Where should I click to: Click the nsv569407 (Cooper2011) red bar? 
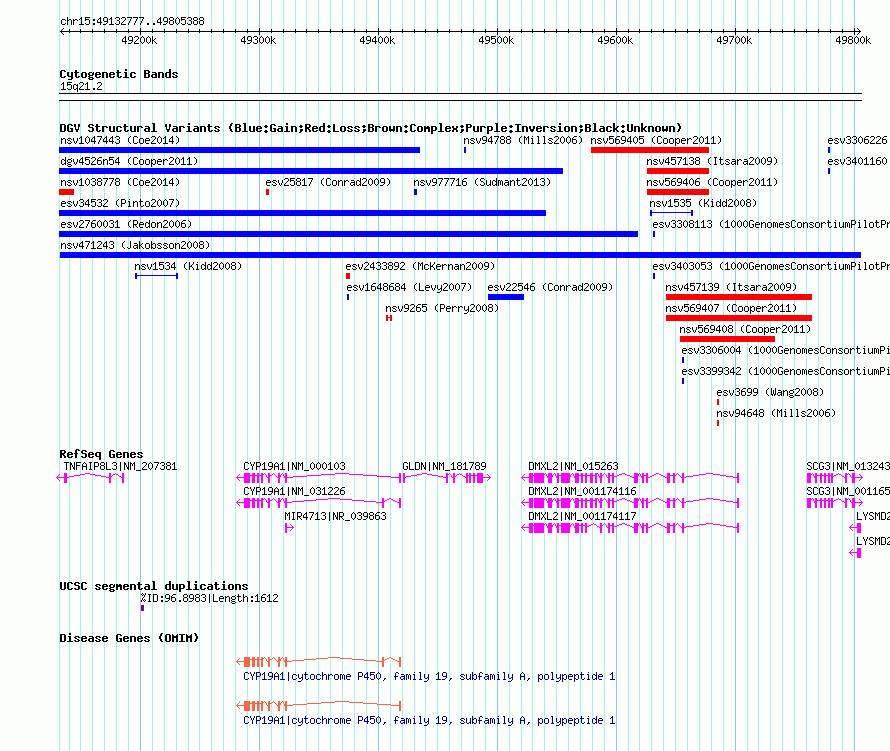pos(739,318)
